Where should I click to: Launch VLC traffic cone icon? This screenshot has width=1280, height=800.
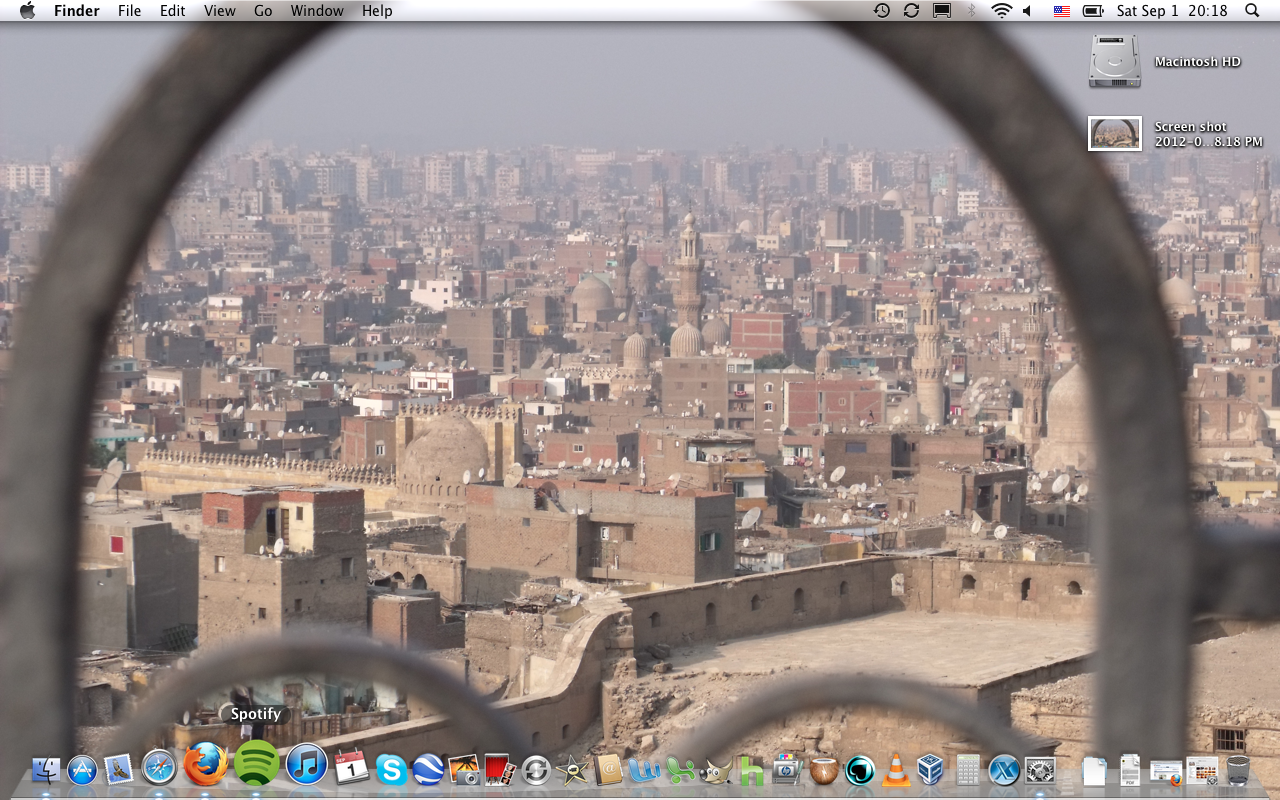pyautogui.click(x=896, y=770)
